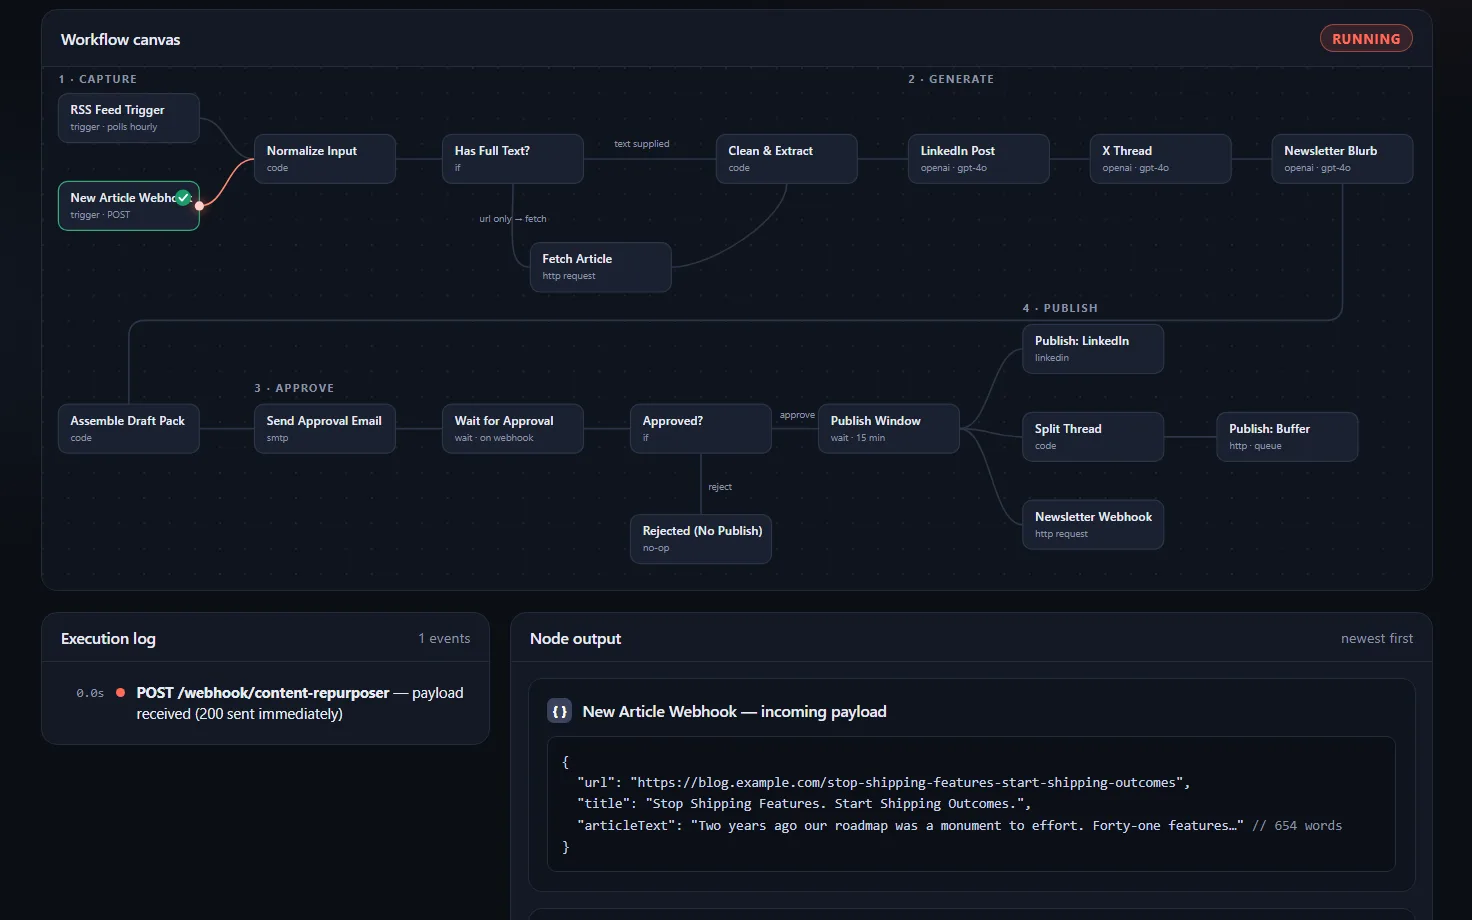Select the Publish Window node
This screenshot has height=920, width=1472.
coord(889,429)
